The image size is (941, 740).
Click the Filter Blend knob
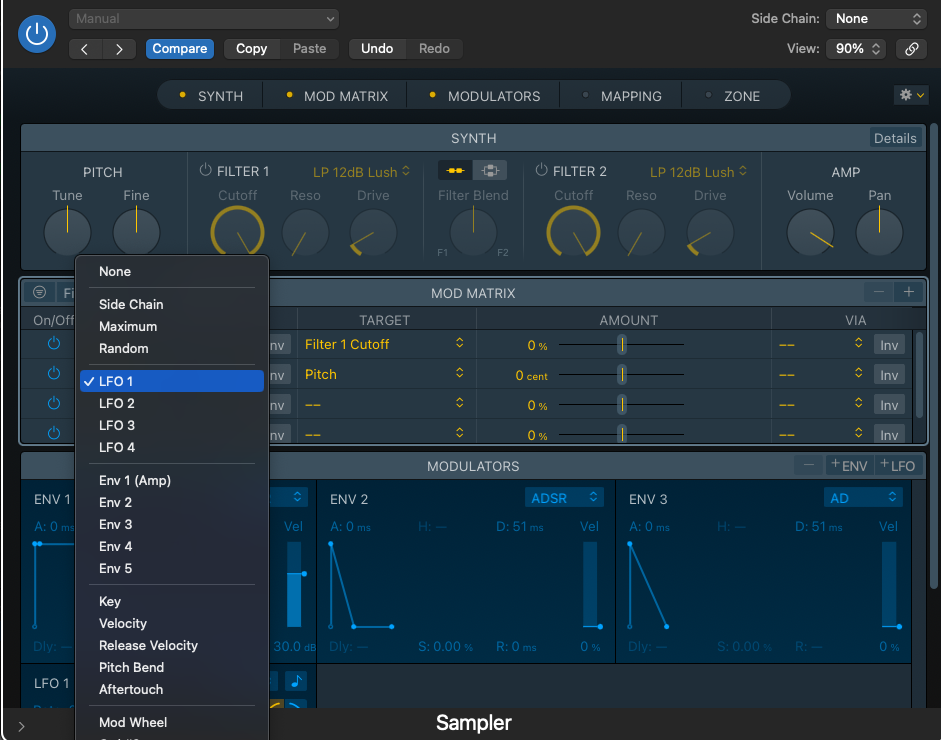pyautogui.click(x=474, y=232)
